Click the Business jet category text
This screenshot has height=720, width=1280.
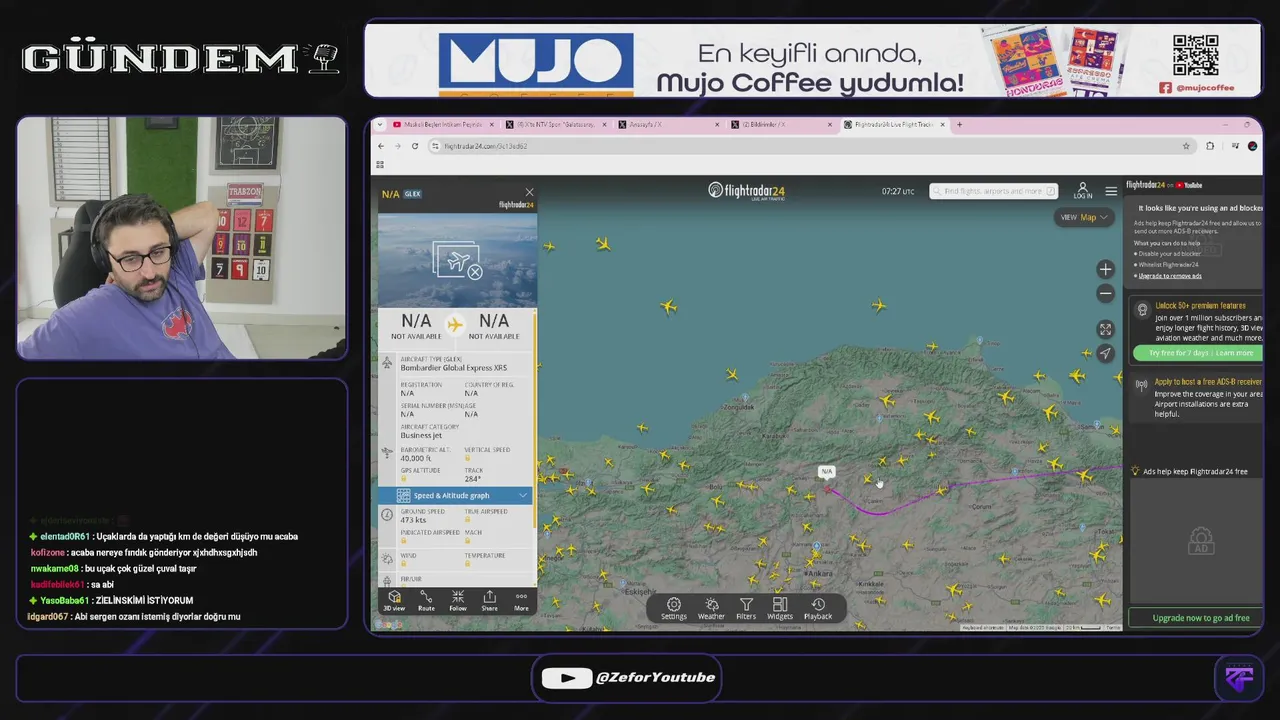tap(421, 435)
